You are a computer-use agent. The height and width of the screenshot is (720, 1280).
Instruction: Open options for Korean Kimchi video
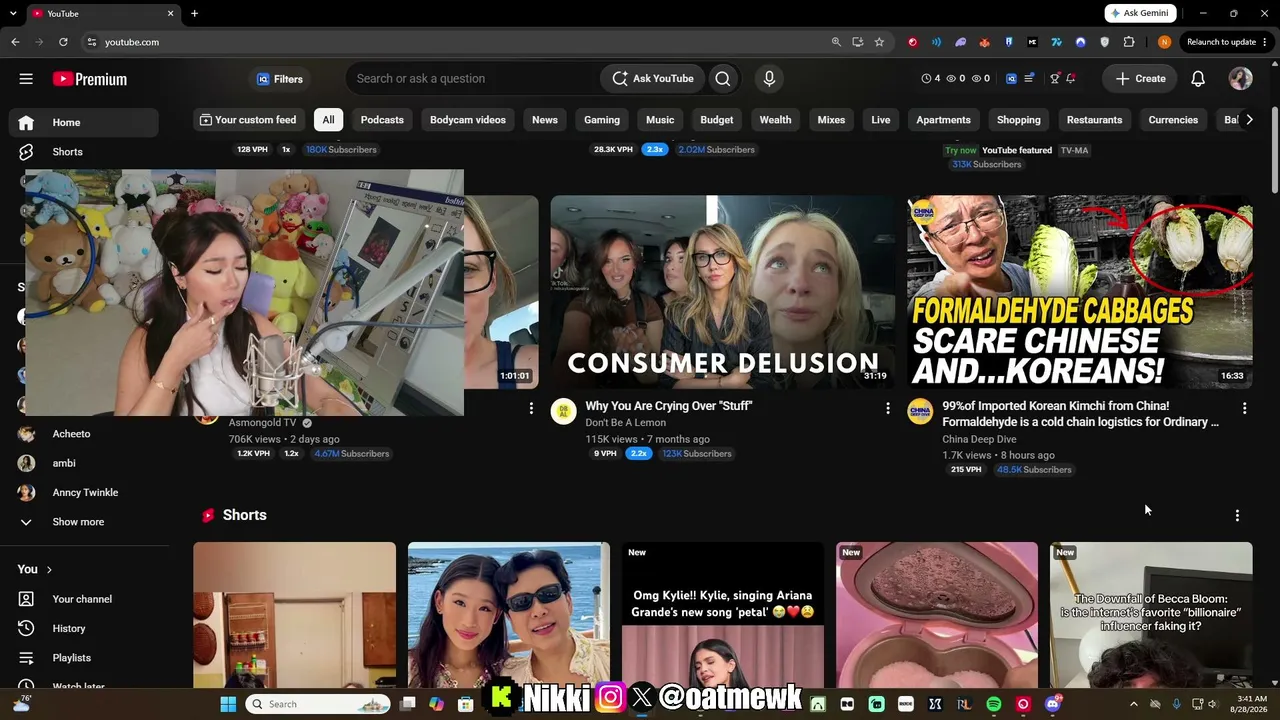click(x=1244, y=408)
